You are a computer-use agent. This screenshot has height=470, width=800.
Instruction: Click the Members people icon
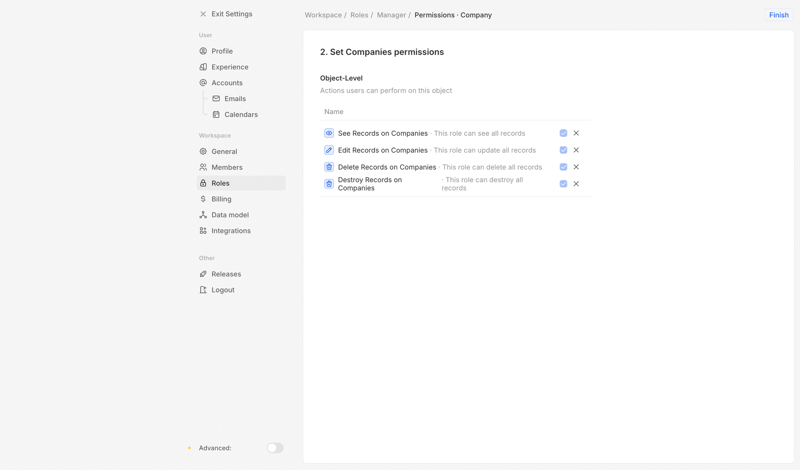[x=203, y=167]
